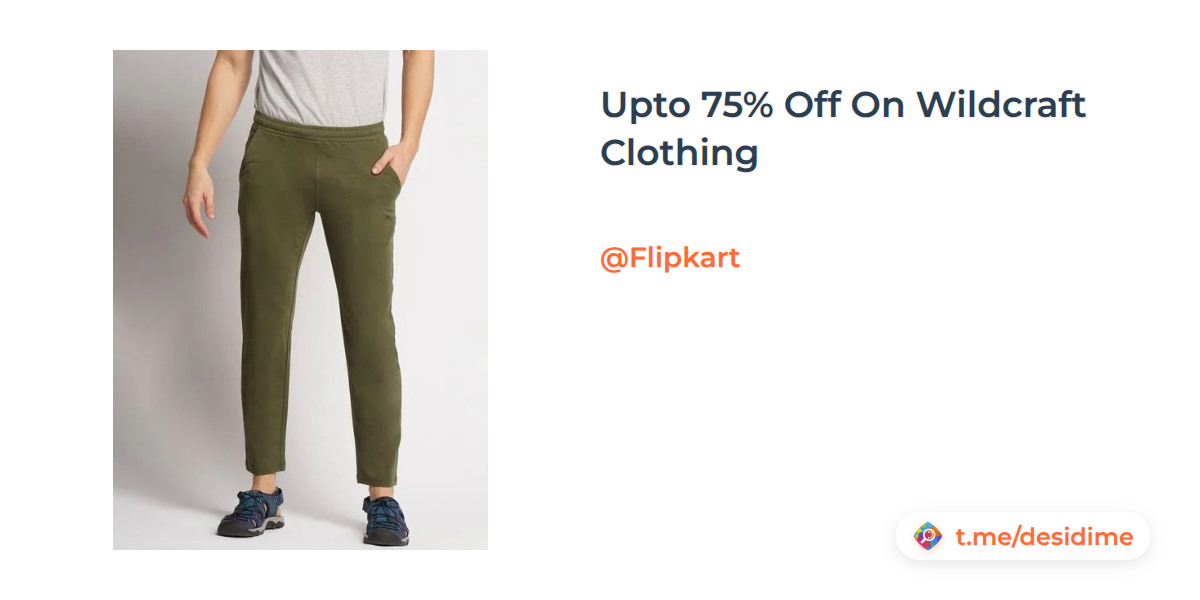This screenshot has width=1200, height=600.
Task: Click the 75% discount text
Action: click(737, 105)
